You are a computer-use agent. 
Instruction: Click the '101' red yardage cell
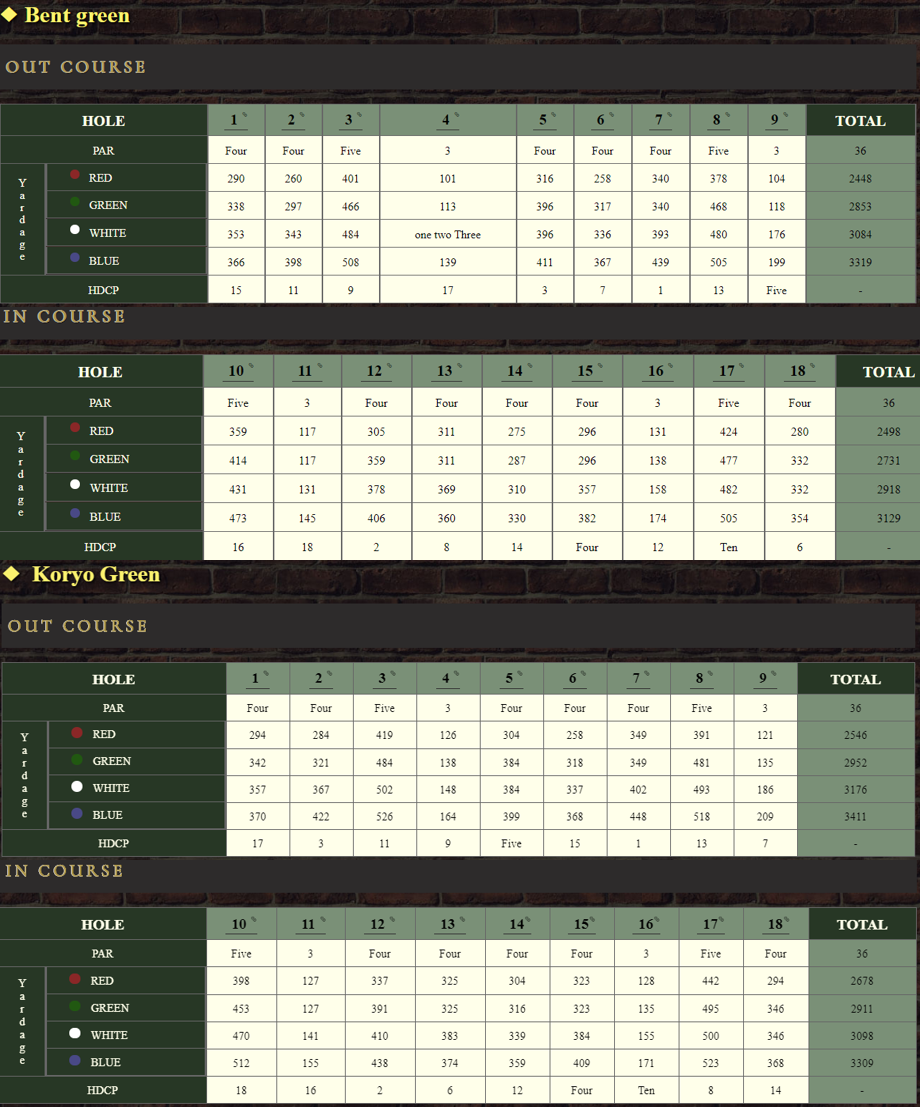pyautogui.click(x=448, y=179)
